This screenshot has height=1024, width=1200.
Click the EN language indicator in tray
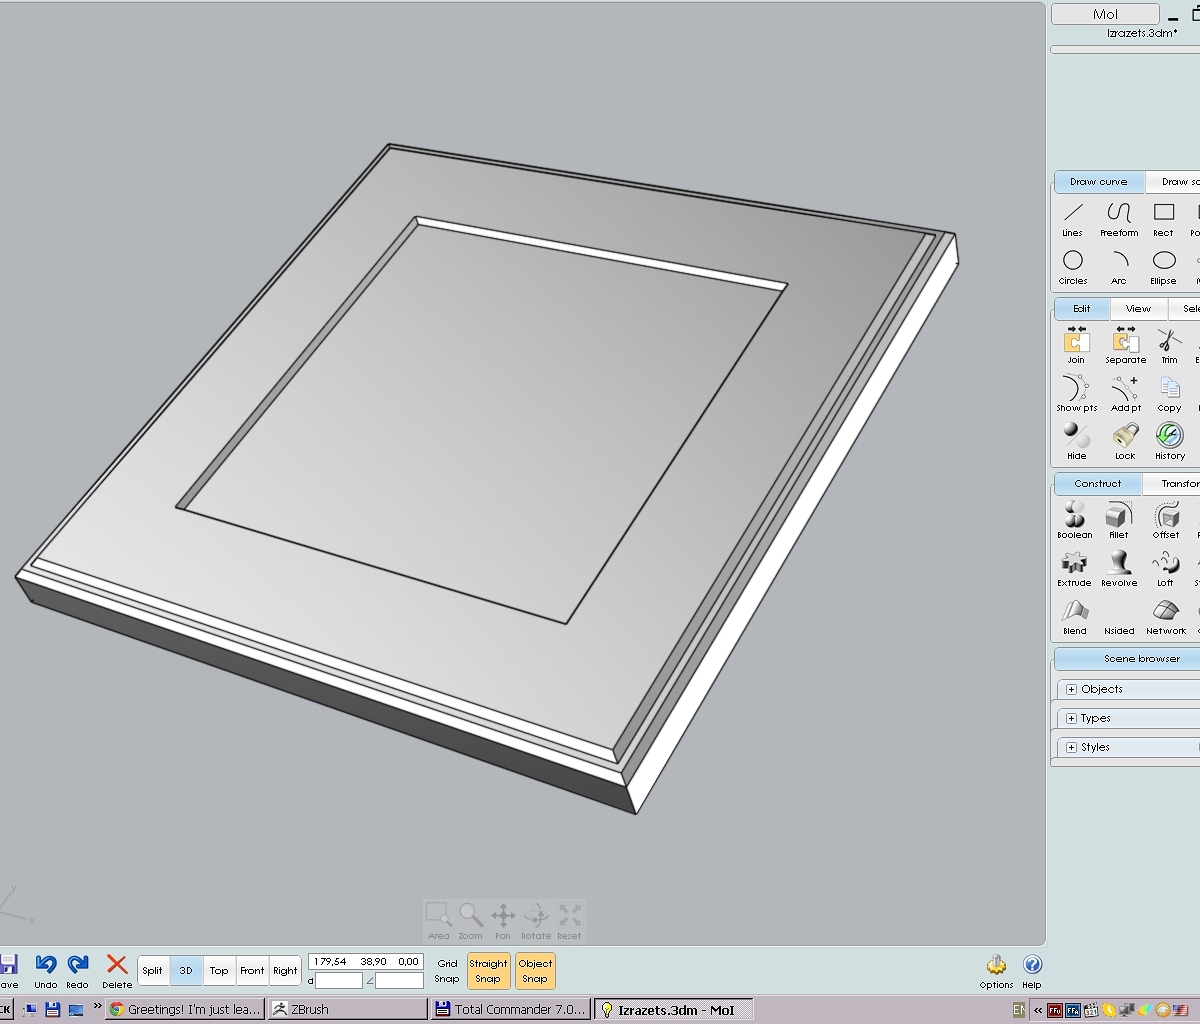(1019, 1010)
